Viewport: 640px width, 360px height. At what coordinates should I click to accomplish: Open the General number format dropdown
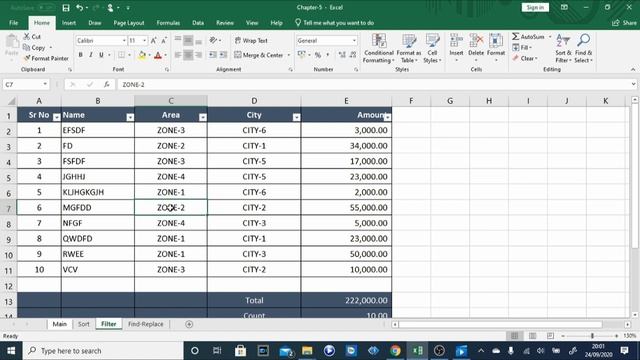click(x=354, y=40)
